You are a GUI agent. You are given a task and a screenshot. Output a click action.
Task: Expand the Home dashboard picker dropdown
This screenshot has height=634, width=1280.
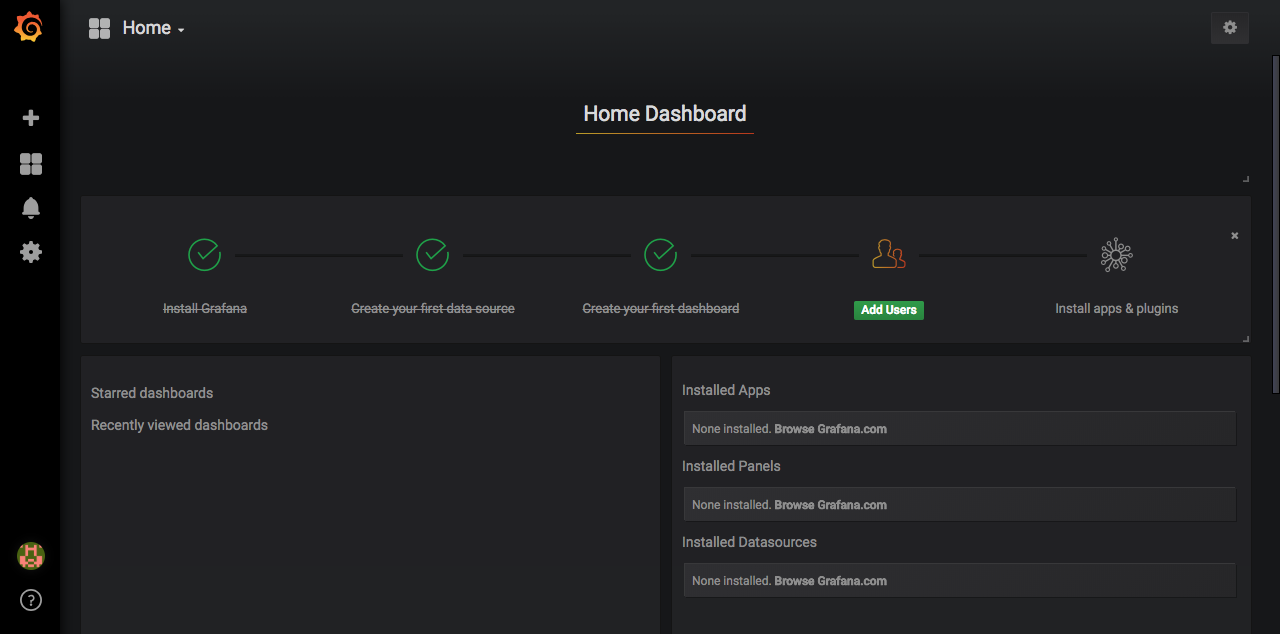click(x=153, y=28)
